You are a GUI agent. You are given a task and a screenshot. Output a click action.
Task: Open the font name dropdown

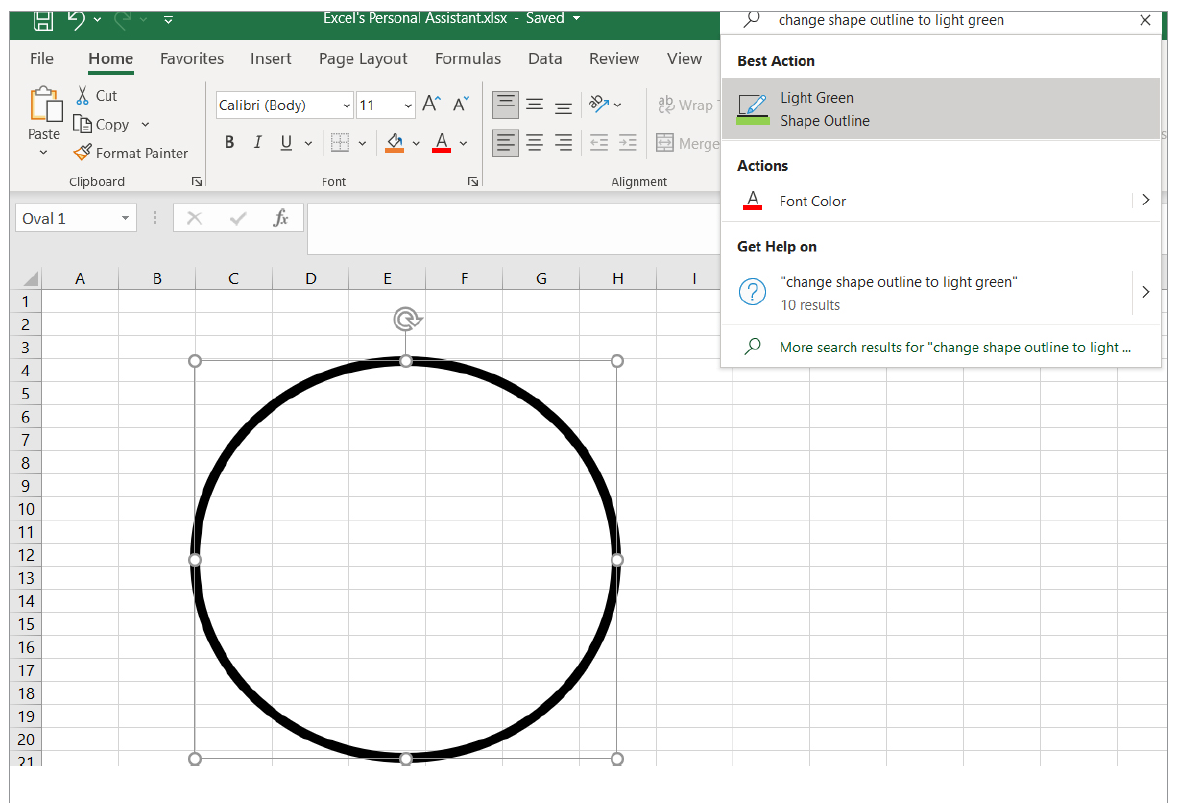click(x=346, y=105)
